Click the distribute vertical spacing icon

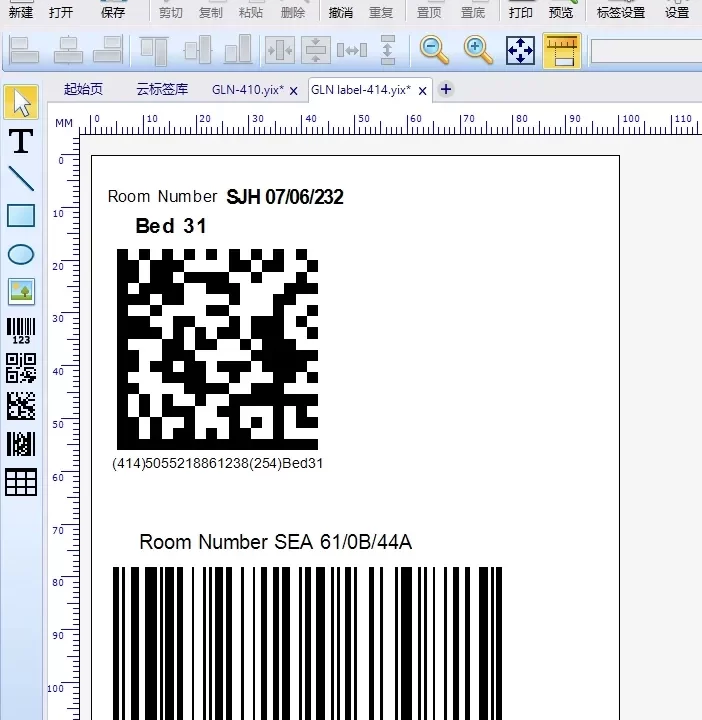tap(388, 50)
